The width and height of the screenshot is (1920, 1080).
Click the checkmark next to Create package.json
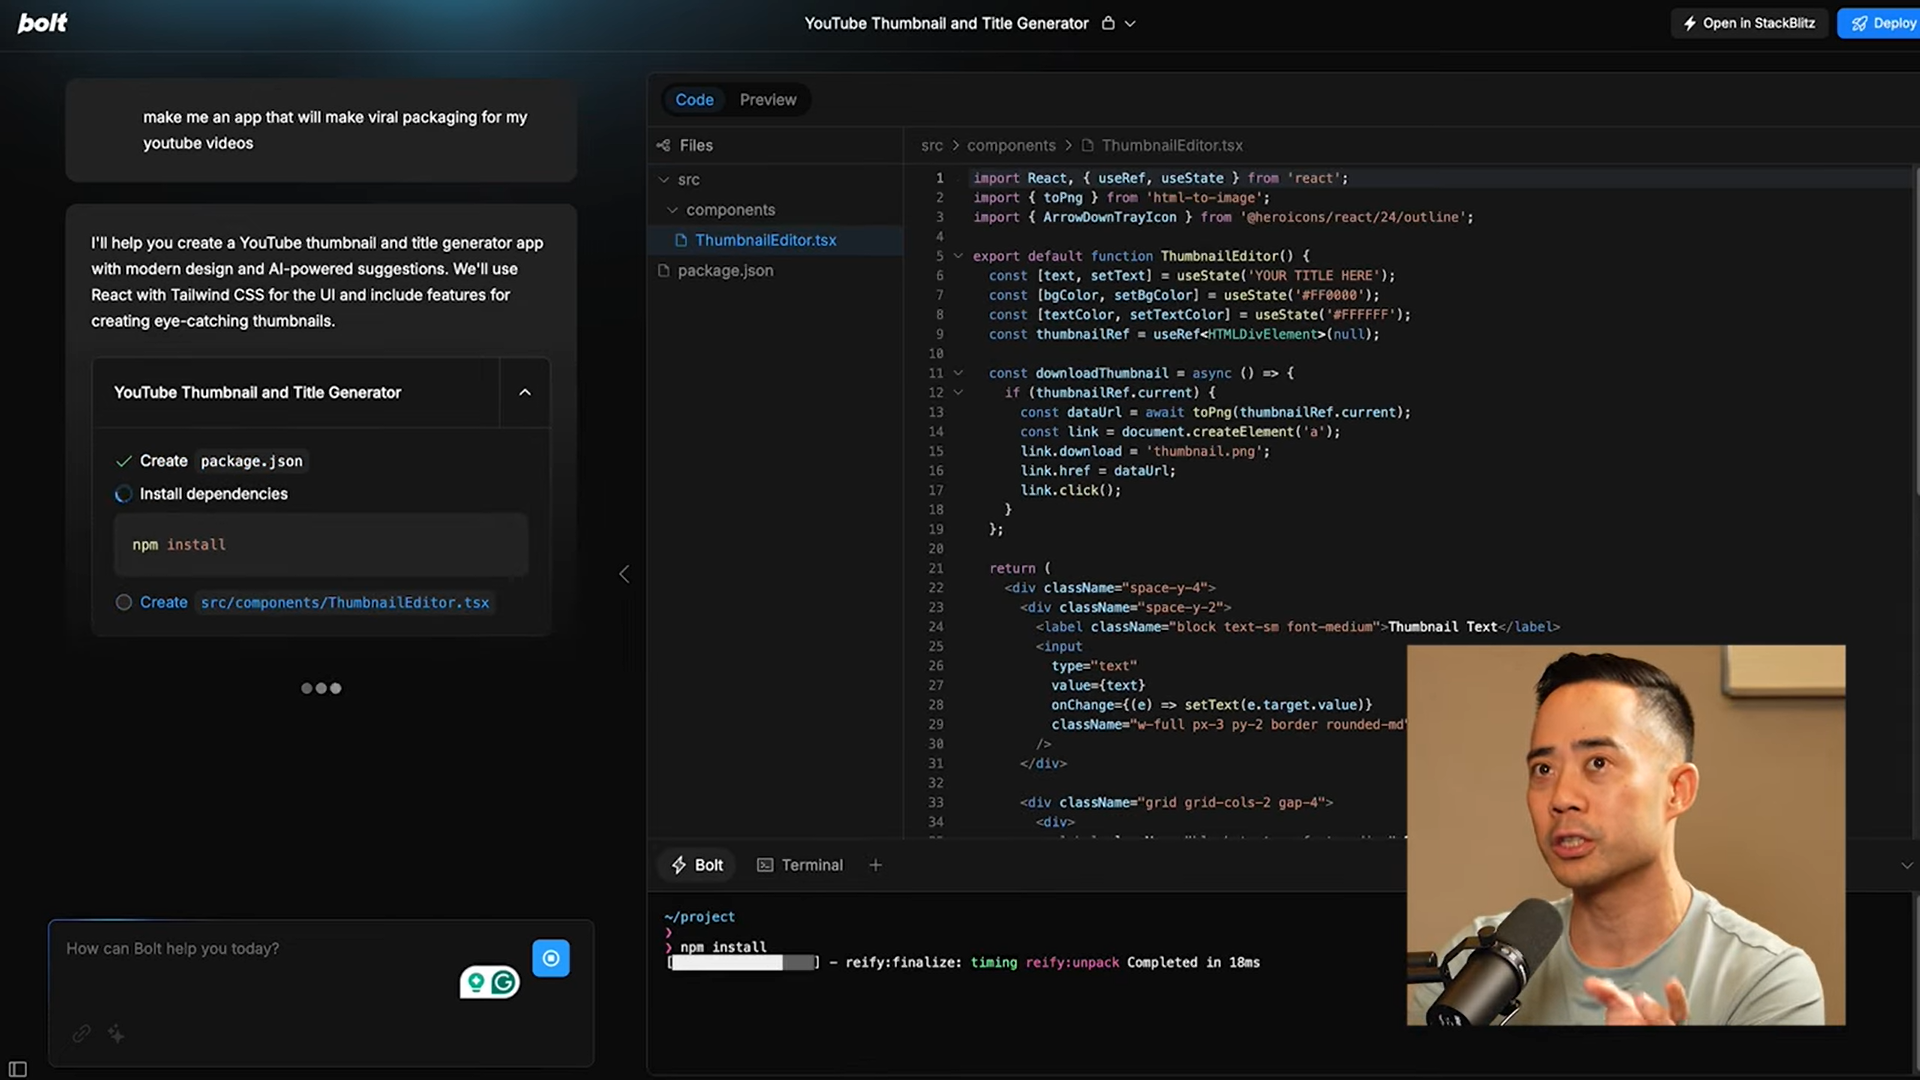124,461
